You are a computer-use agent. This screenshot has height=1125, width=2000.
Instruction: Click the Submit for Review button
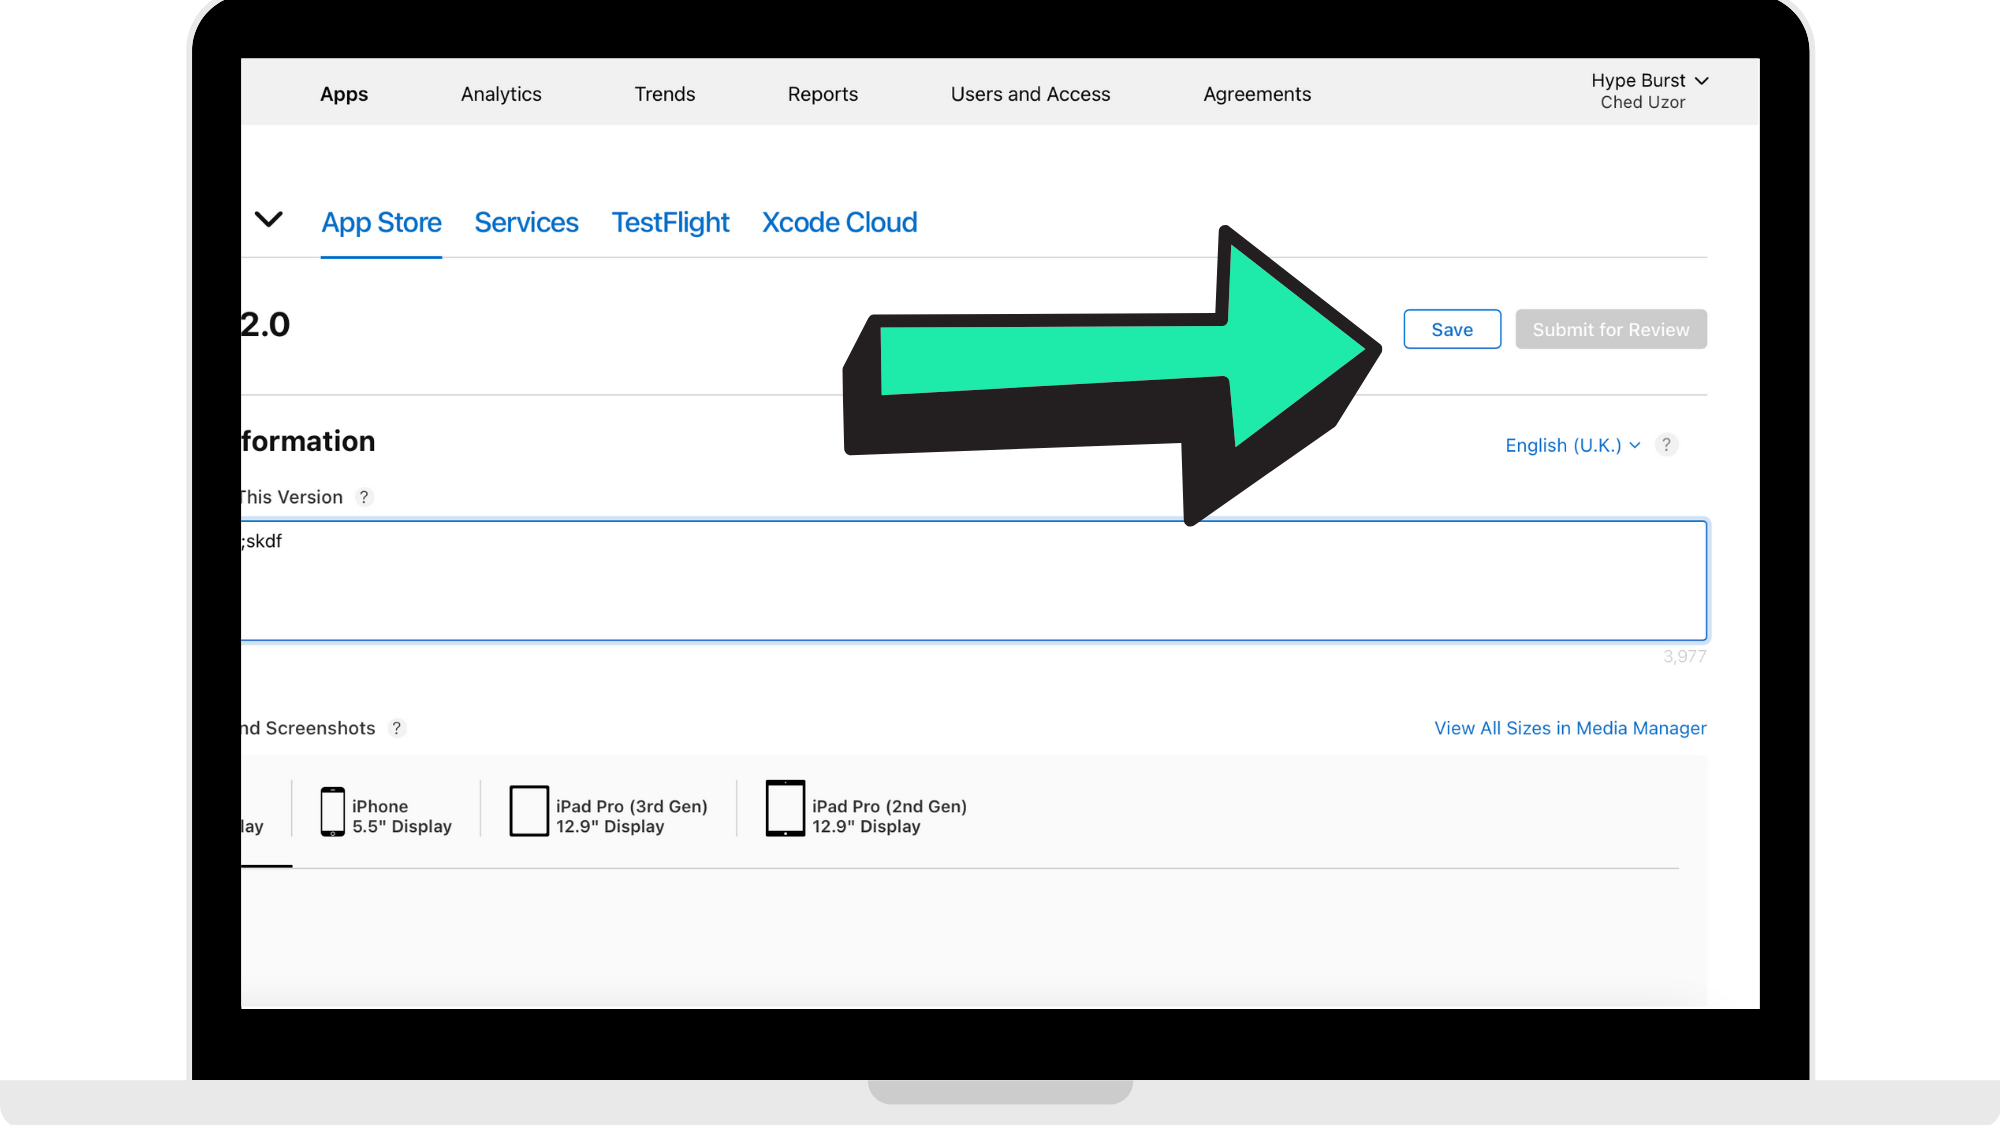1610,329
